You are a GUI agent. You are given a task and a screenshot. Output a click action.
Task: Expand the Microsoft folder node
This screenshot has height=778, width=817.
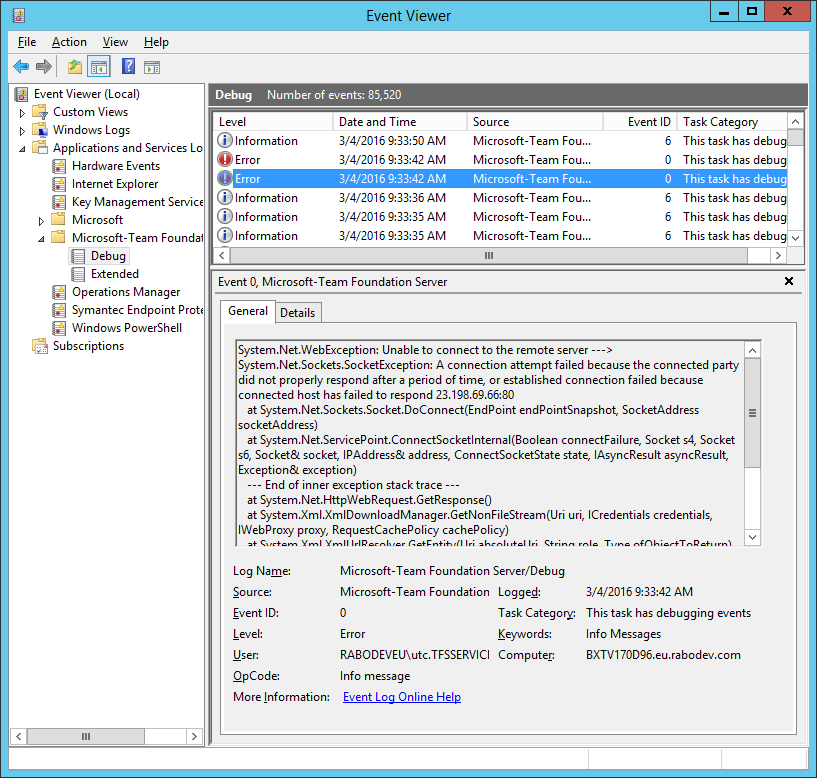click(x=41, y=221)
